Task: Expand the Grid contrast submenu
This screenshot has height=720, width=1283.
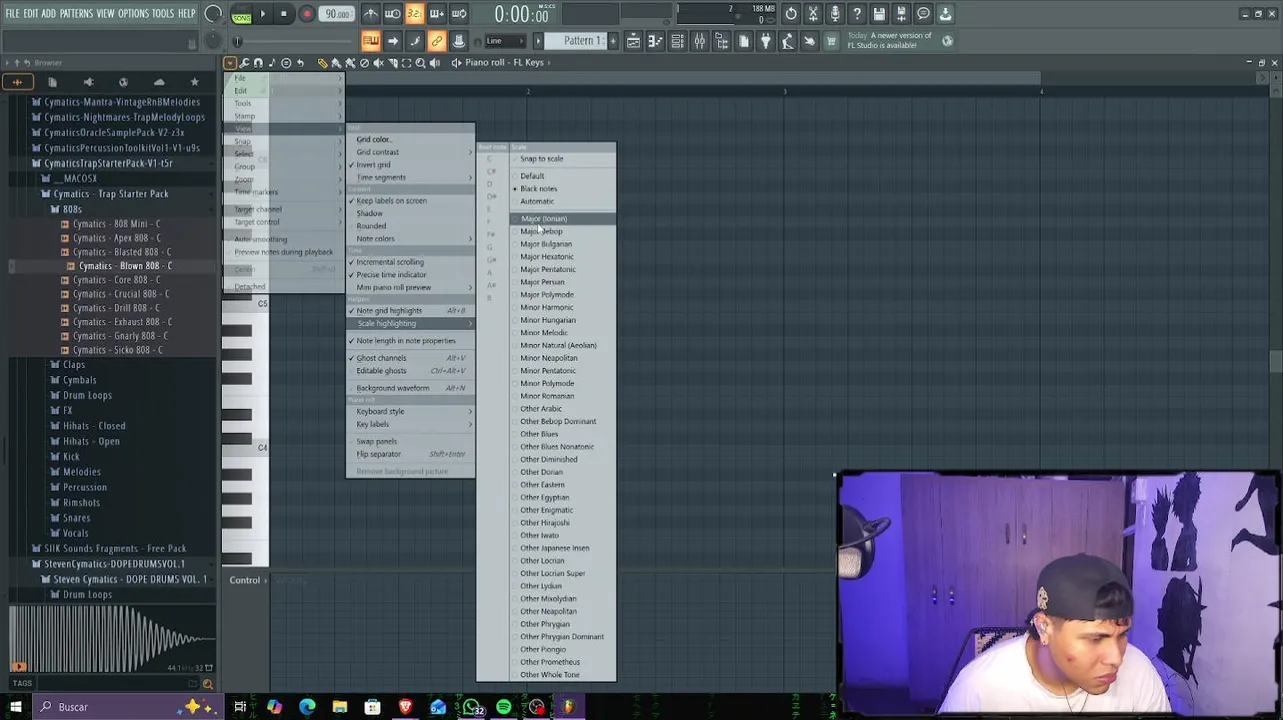Action: [x=410, y=152]
